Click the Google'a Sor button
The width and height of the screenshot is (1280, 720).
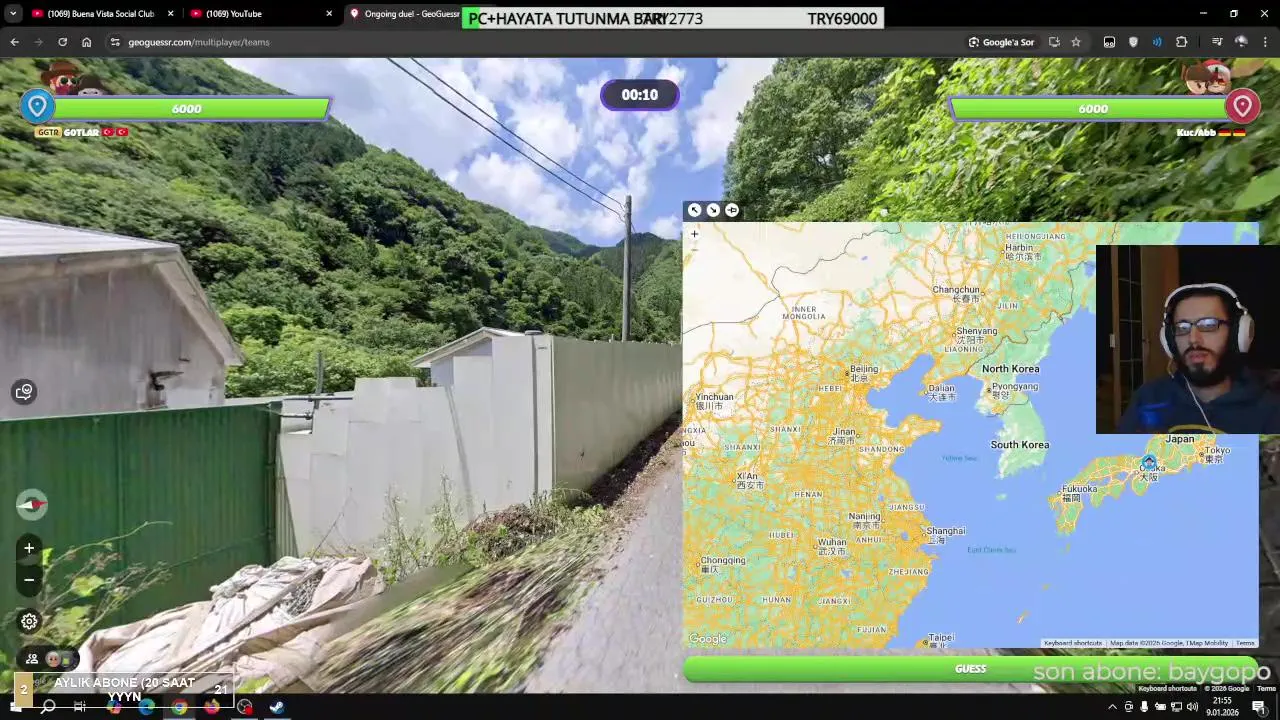pyautogui.click(x=1001, y=42)
